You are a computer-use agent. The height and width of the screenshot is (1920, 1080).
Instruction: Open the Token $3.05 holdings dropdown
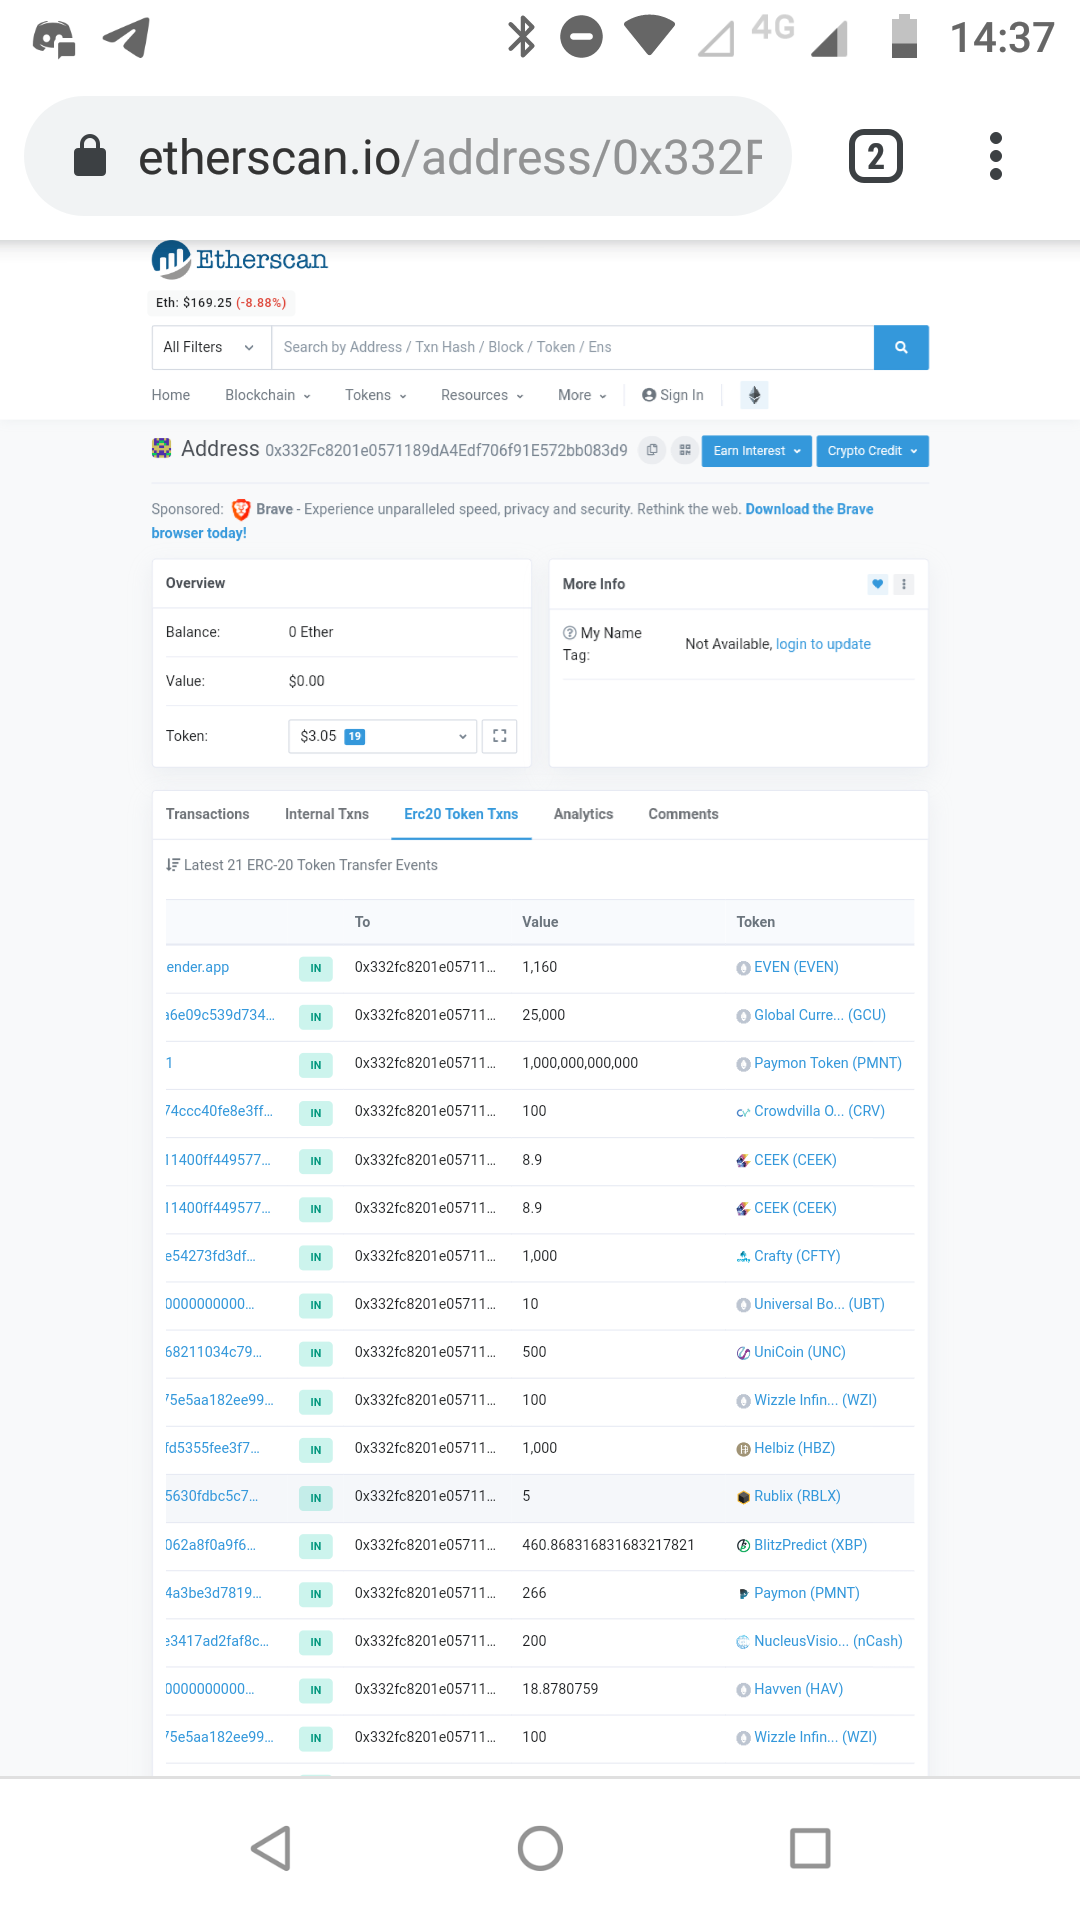(382, 736)
